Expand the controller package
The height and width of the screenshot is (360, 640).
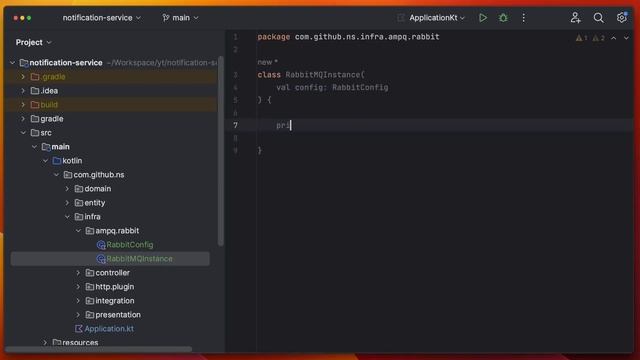point(78,273)
